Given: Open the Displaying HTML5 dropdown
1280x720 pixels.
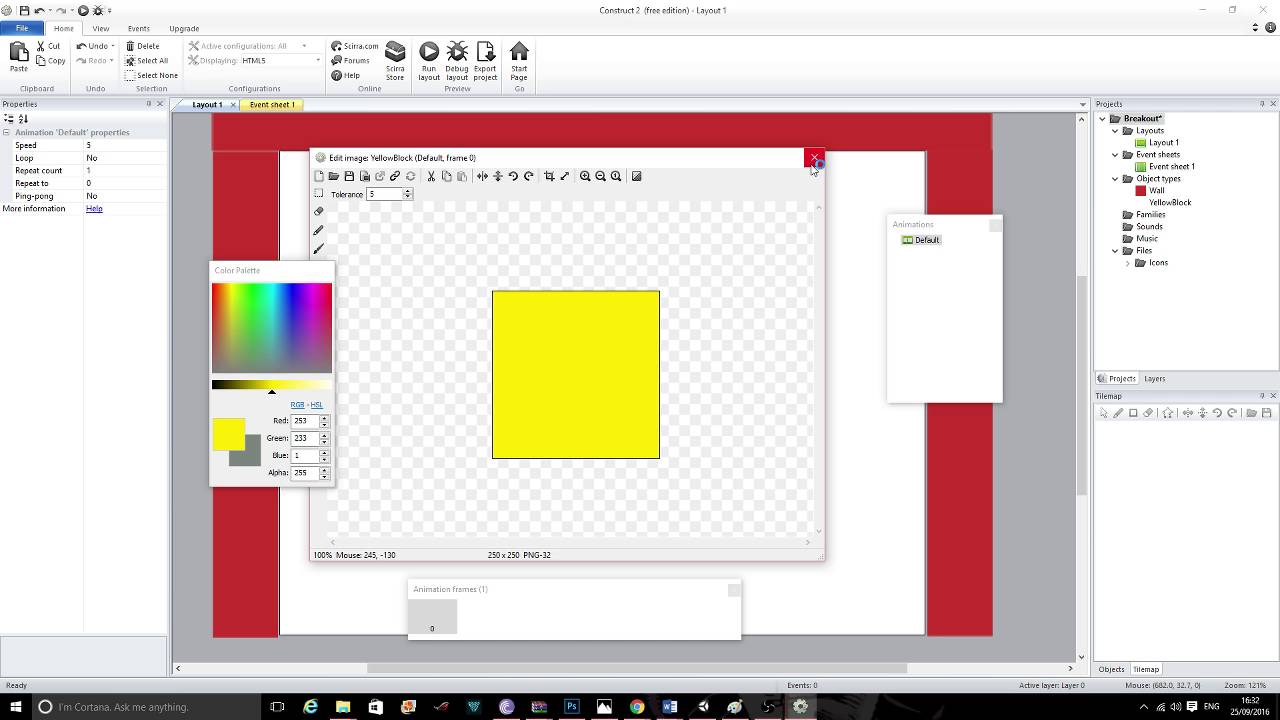Looking at the screenshot, I should coord(318,61).
